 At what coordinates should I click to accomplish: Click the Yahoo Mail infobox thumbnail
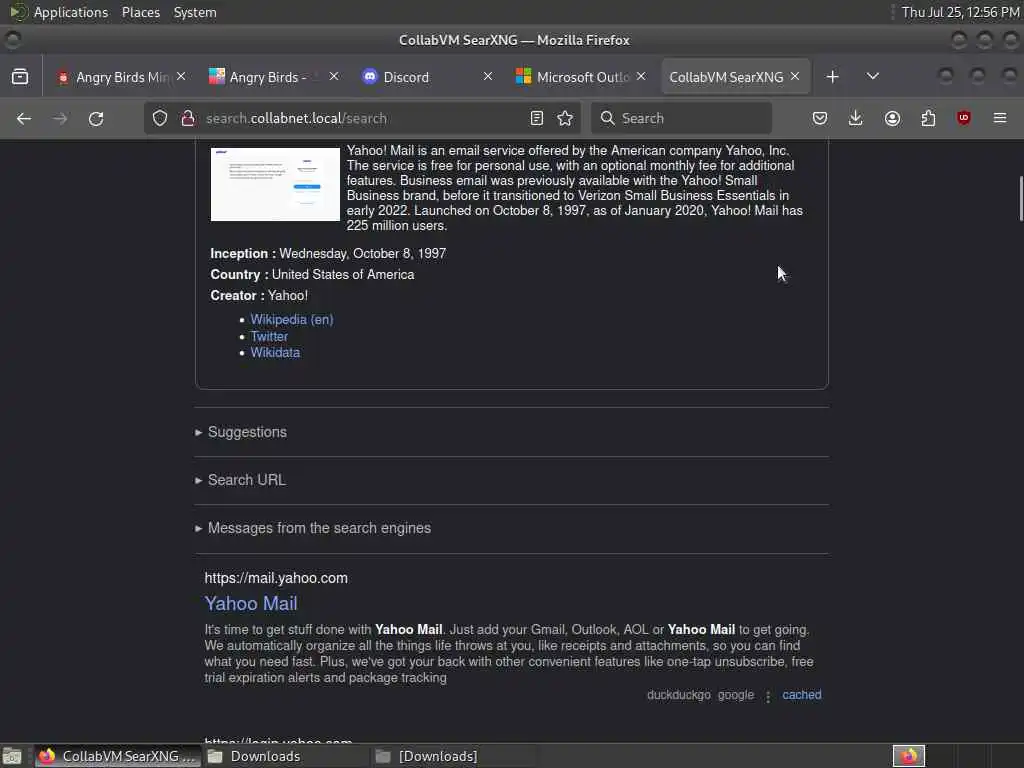[x=275, y=184]
